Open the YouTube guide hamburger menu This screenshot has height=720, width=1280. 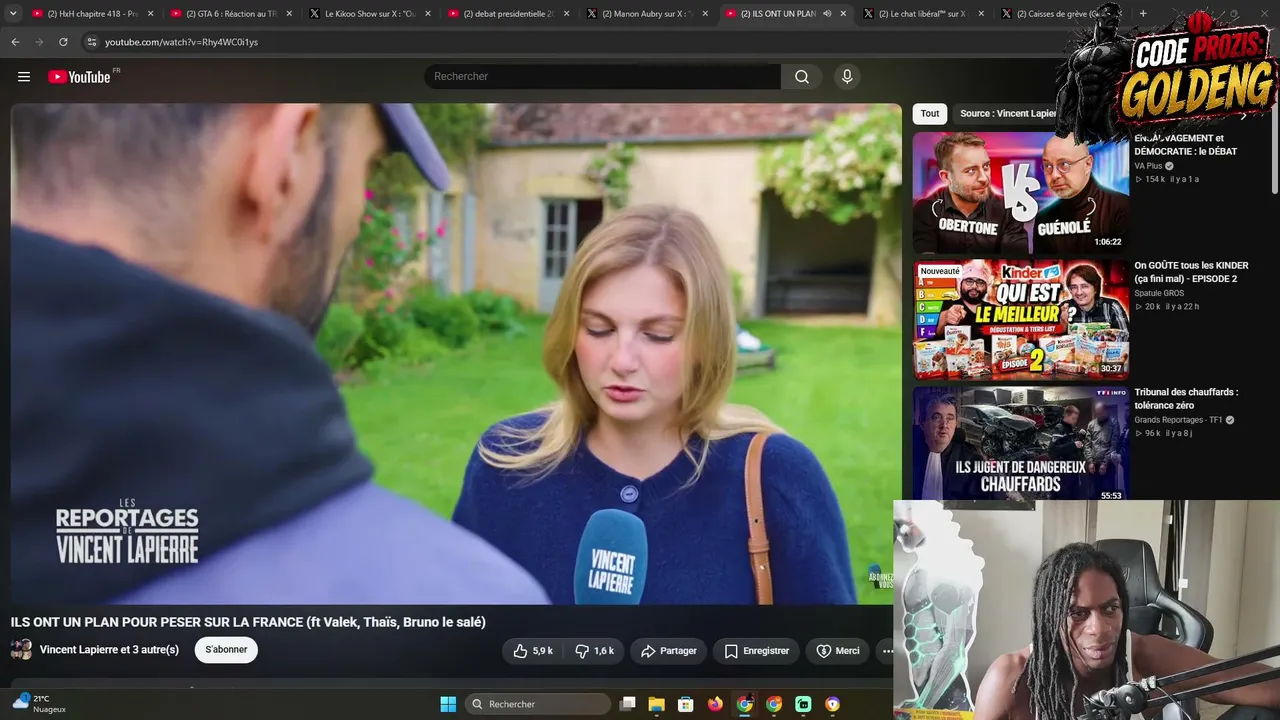[24, 77]
